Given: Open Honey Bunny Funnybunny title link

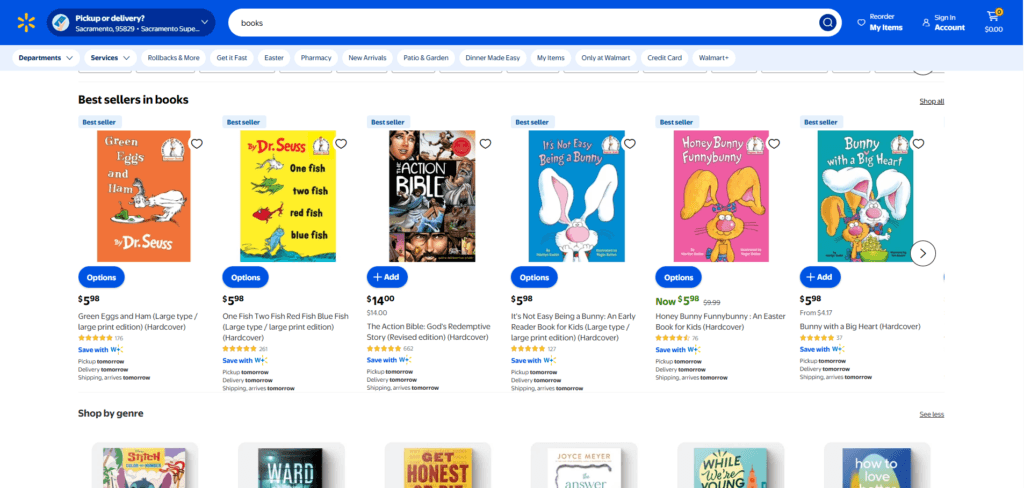Looking at the screenshot, I should pyautogui.click(x=720, y=321).
